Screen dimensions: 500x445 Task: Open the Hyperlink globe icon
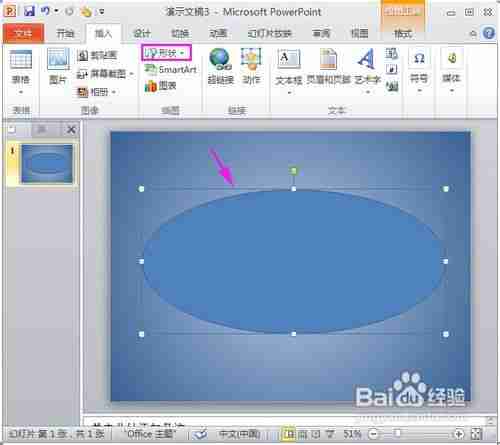(220, 59)
